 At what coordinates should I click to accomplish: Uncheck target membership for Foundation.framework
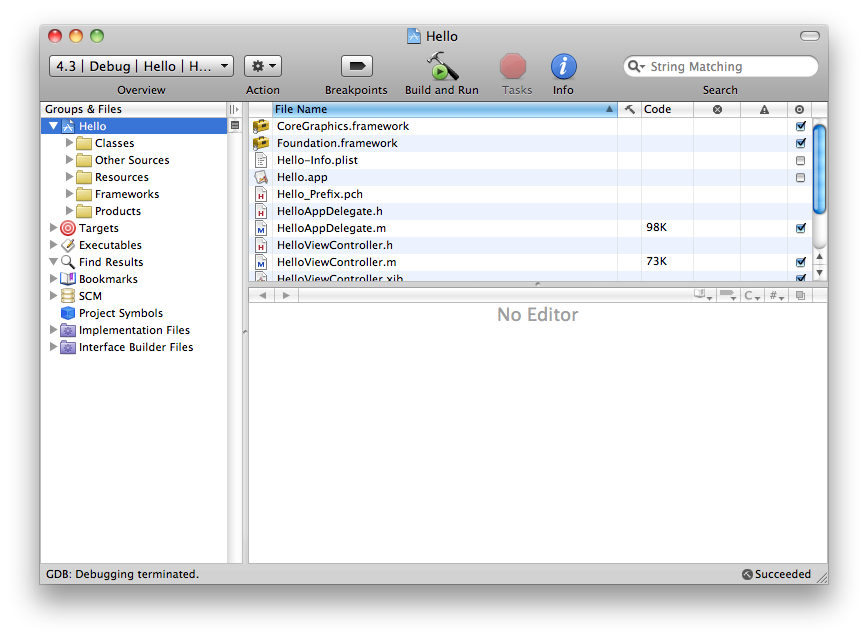[800, 143]
